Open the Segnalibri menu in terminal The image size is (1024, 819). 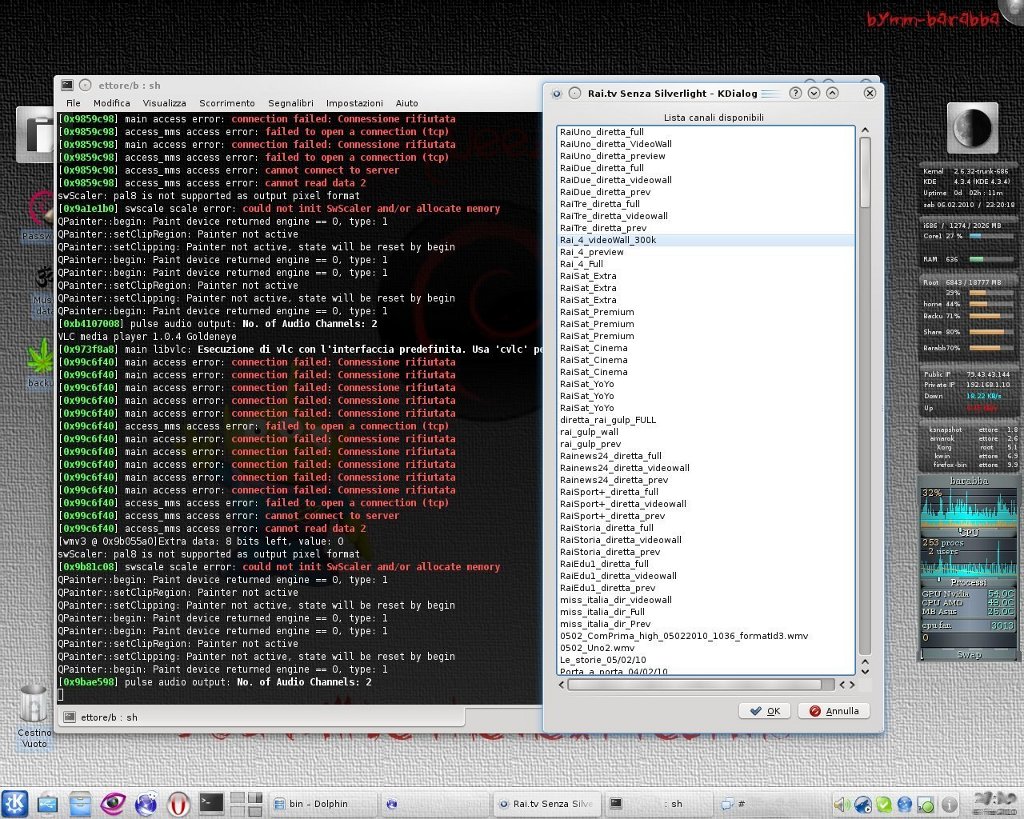pyautogui.click(x=290, y=103)
